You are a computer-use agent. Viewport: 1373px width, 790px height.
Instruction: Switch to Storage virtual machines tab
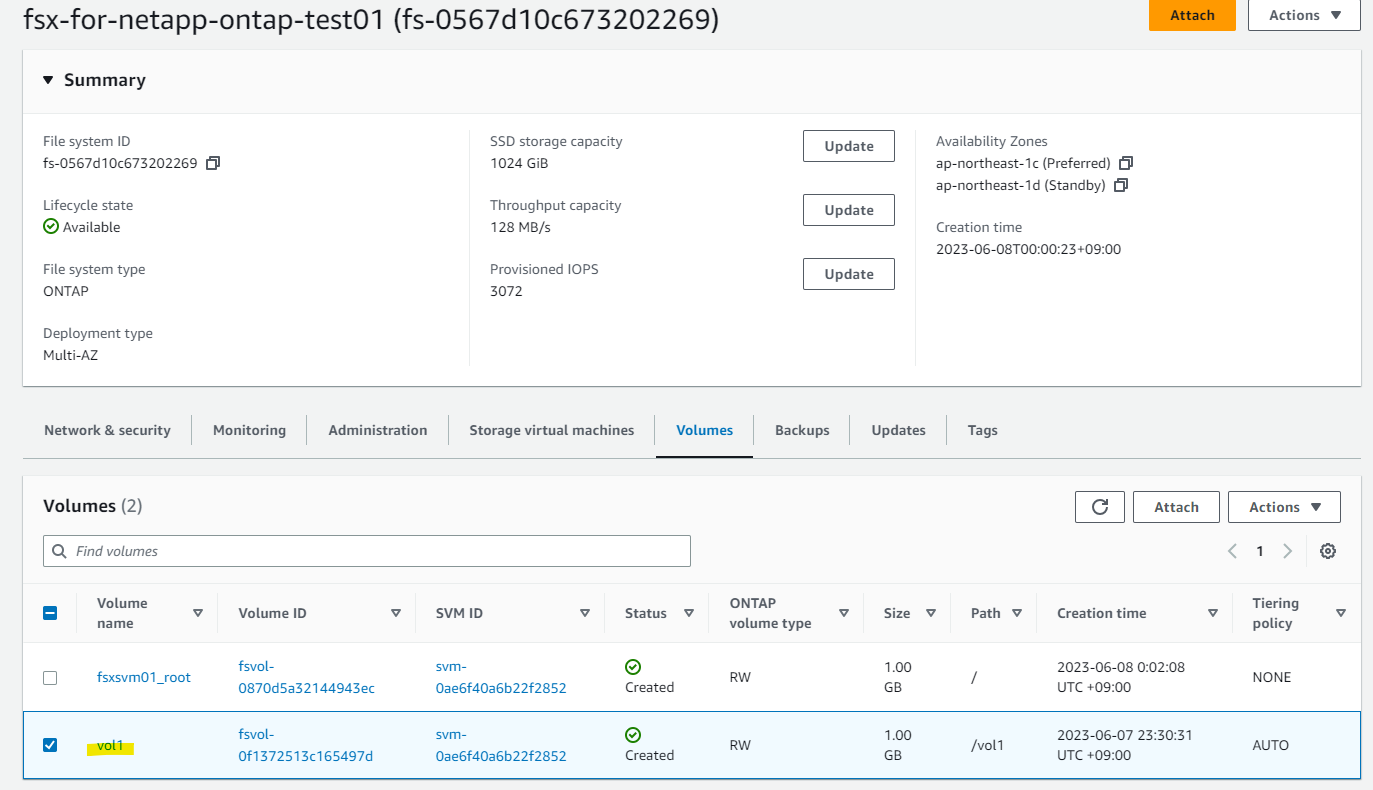coord(552,430)
